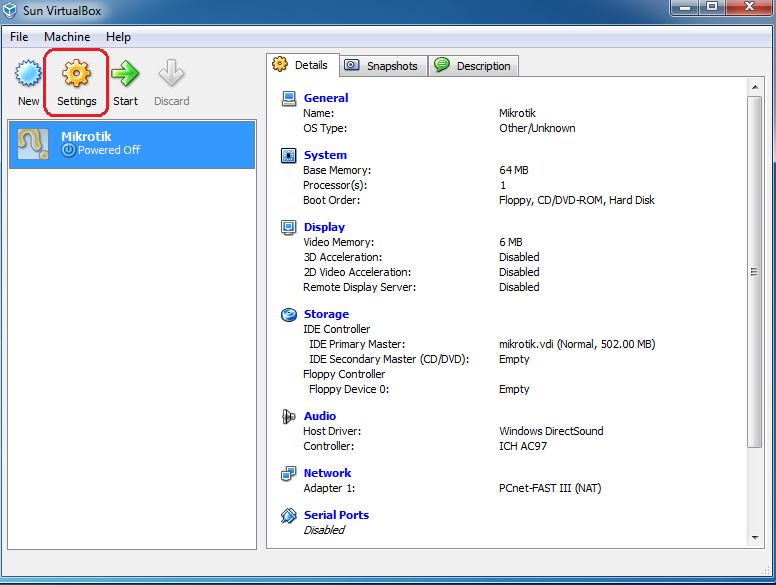Image resolution: width=776 pixels, height=585 pixels.
Task: Click the 'IDE Controller' storage row
Action: click(337, 329)
